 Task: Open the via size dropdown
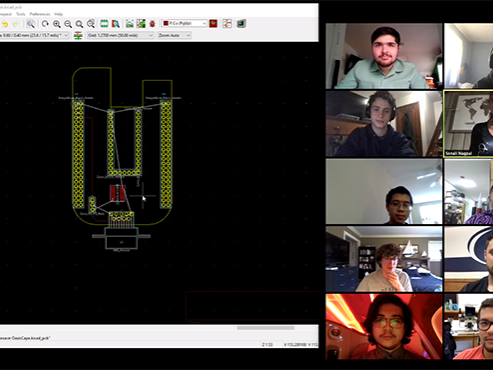point(34,35)
